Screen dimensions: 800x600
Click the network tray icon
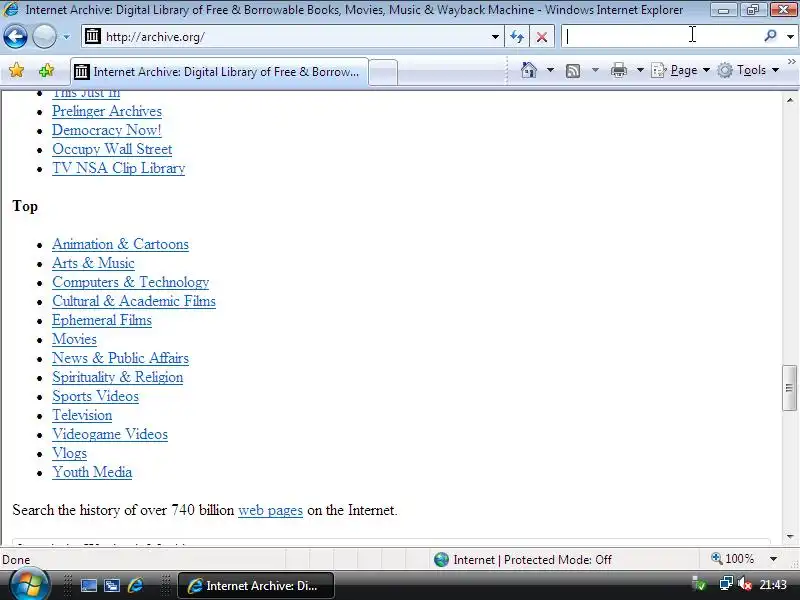coord(726,583)
